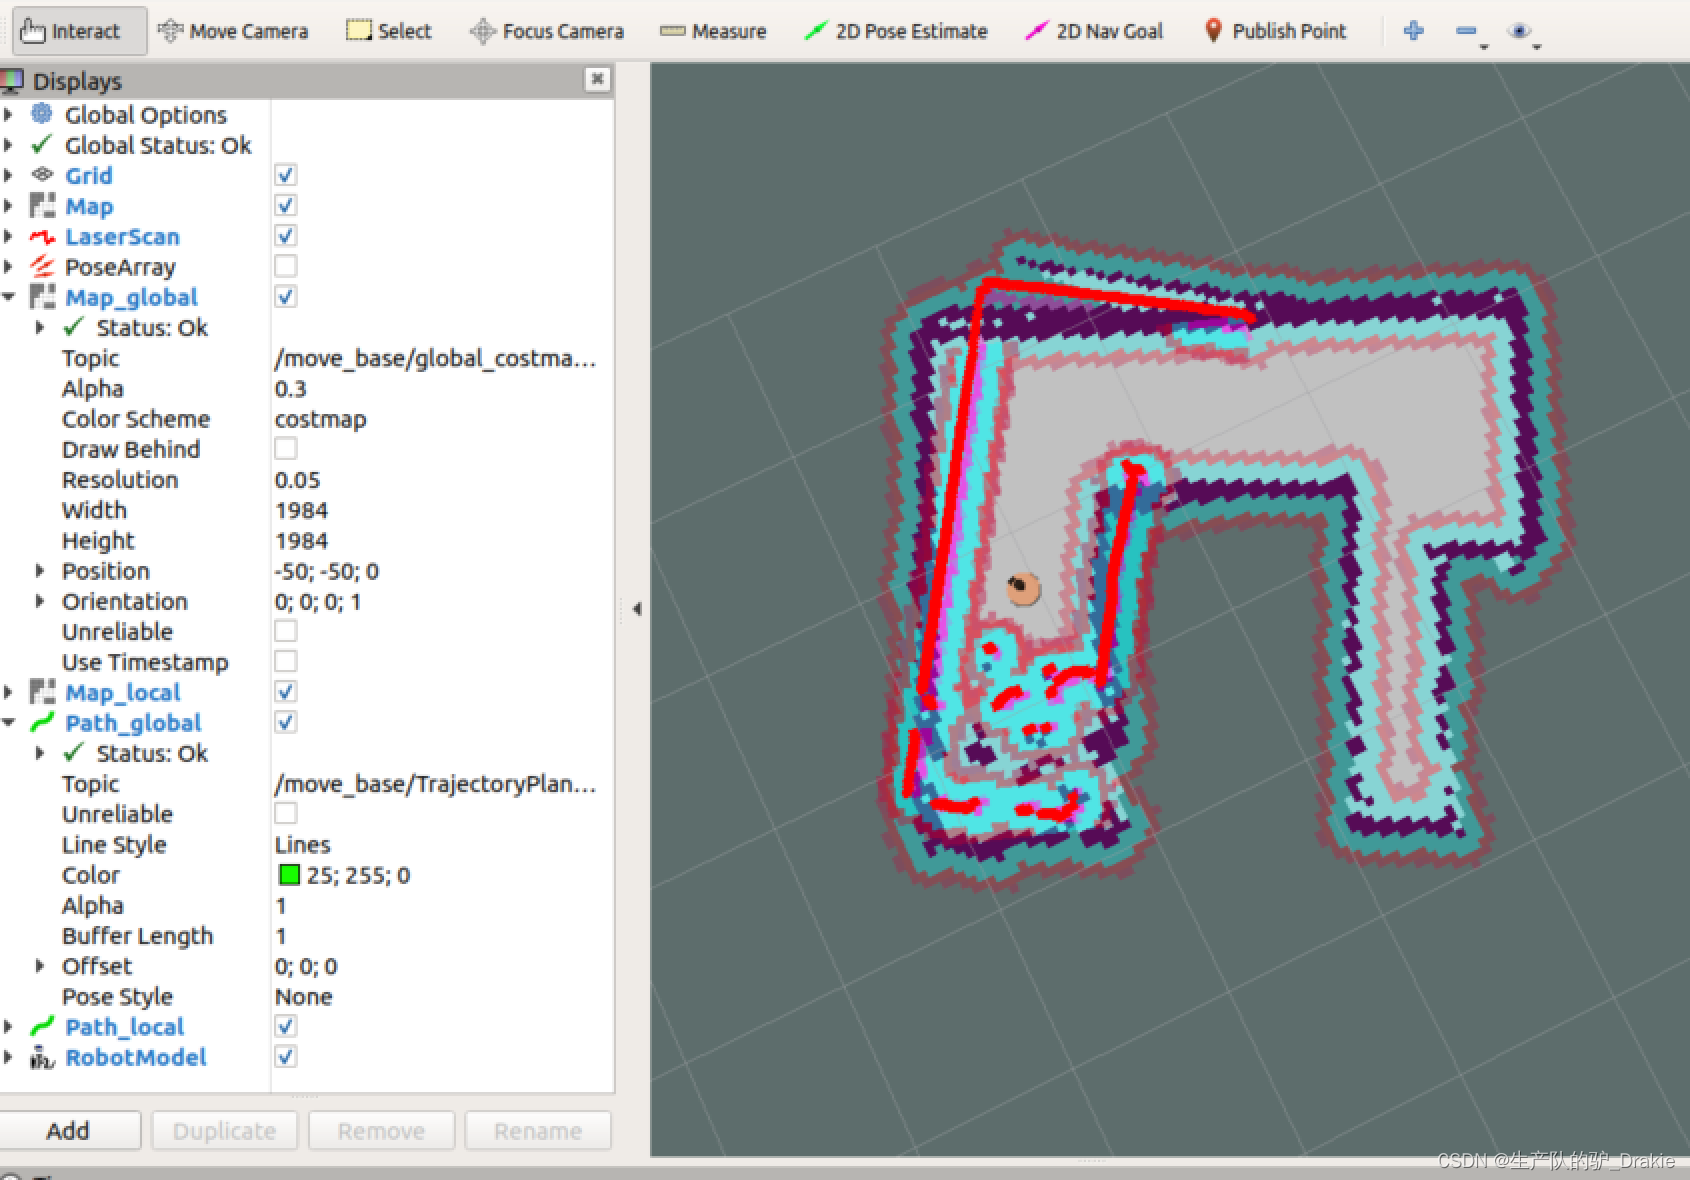The height and width of the screenshot is (1180, 1690).
Task: Click the Global Options gear icon
Action: tap(41, 114)
